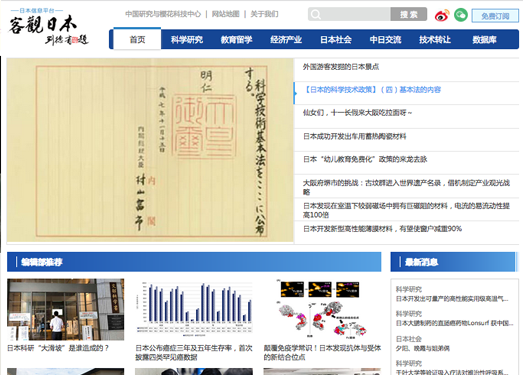Open news 日本开发出可量产的高性能实用级高温气
The width and height of the screenshot is (523, 375).
tap(452, 299)
